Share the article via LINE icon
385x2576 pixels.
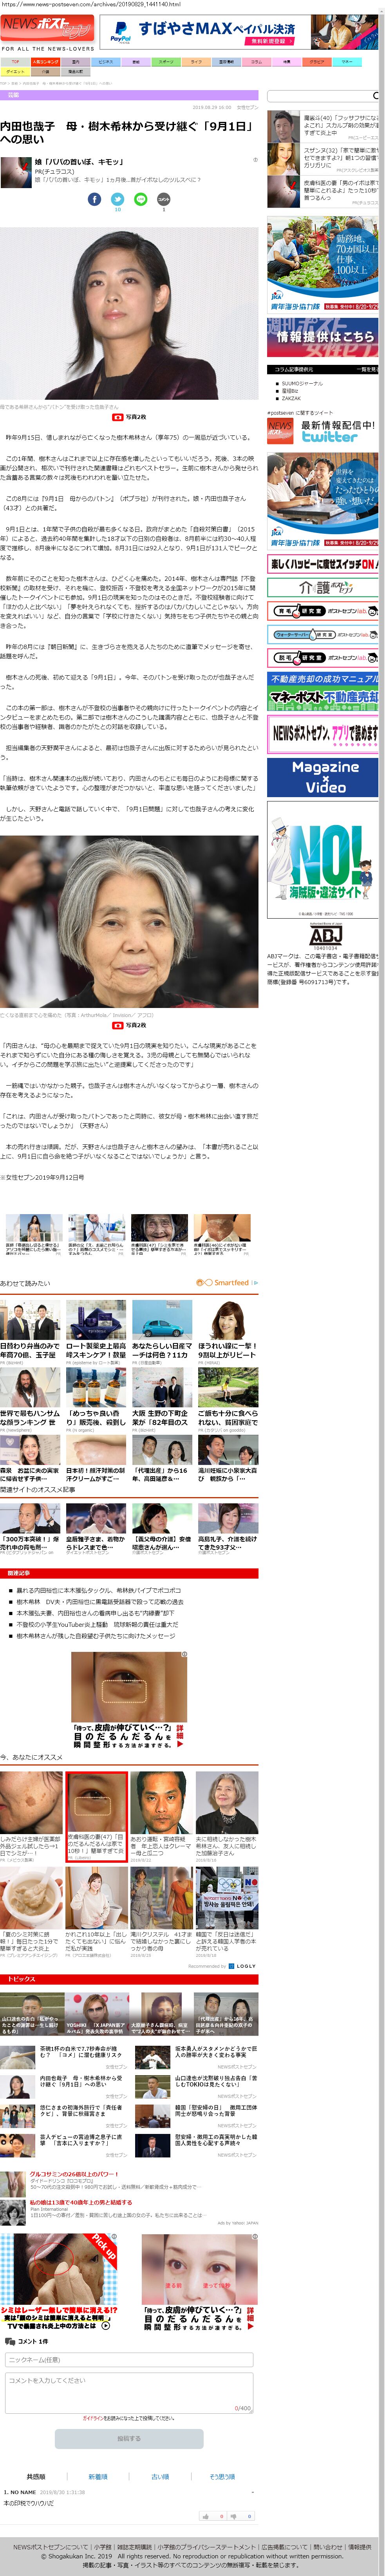140,199
